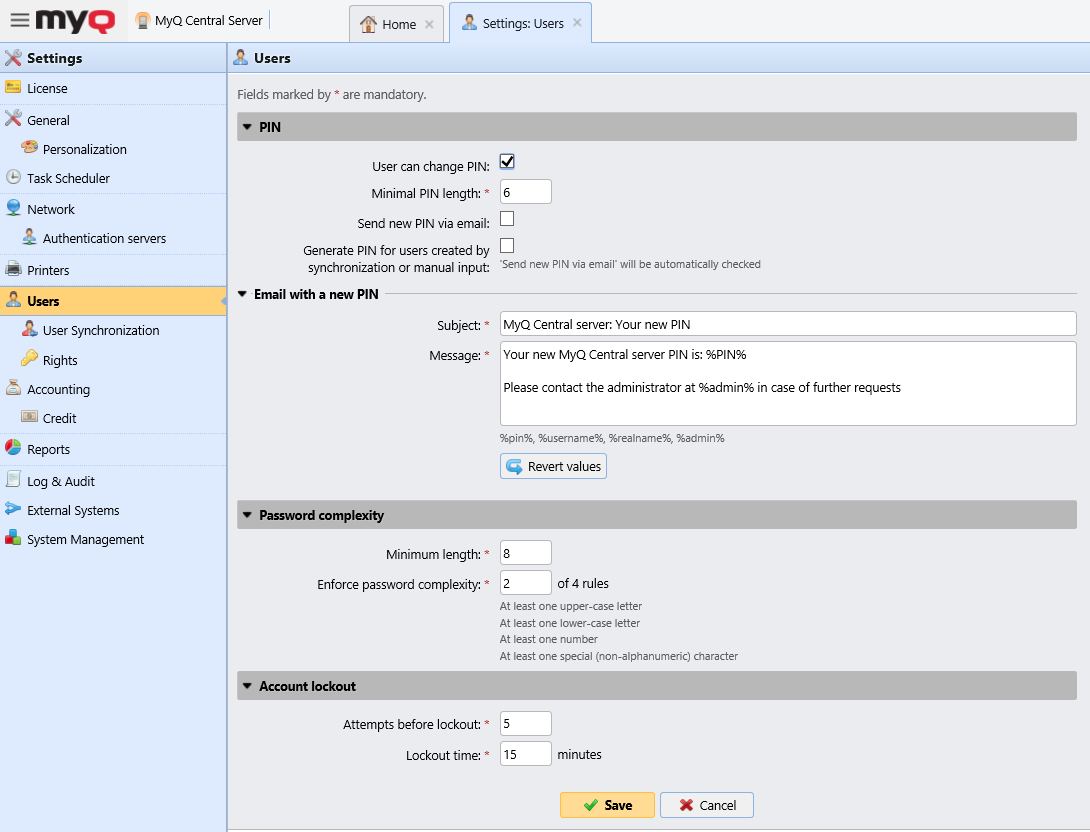This screenshot has height=832, width=1090.
Task: Open Personalization palette icon settings
Action: [29, 149]
